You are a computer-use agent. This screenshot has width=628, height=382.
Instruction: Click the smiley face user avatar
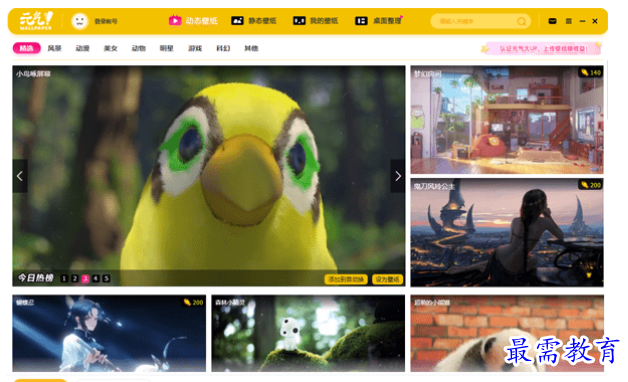tap(80, 21)
